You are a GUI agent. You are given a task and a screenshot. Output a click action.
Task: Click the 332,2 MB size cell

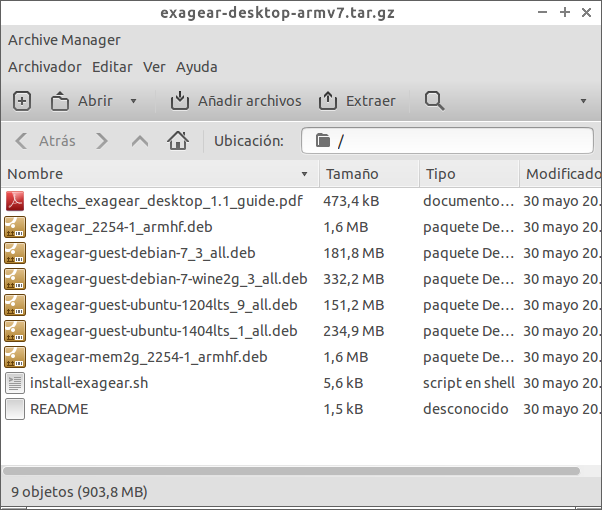coord(354,279)
